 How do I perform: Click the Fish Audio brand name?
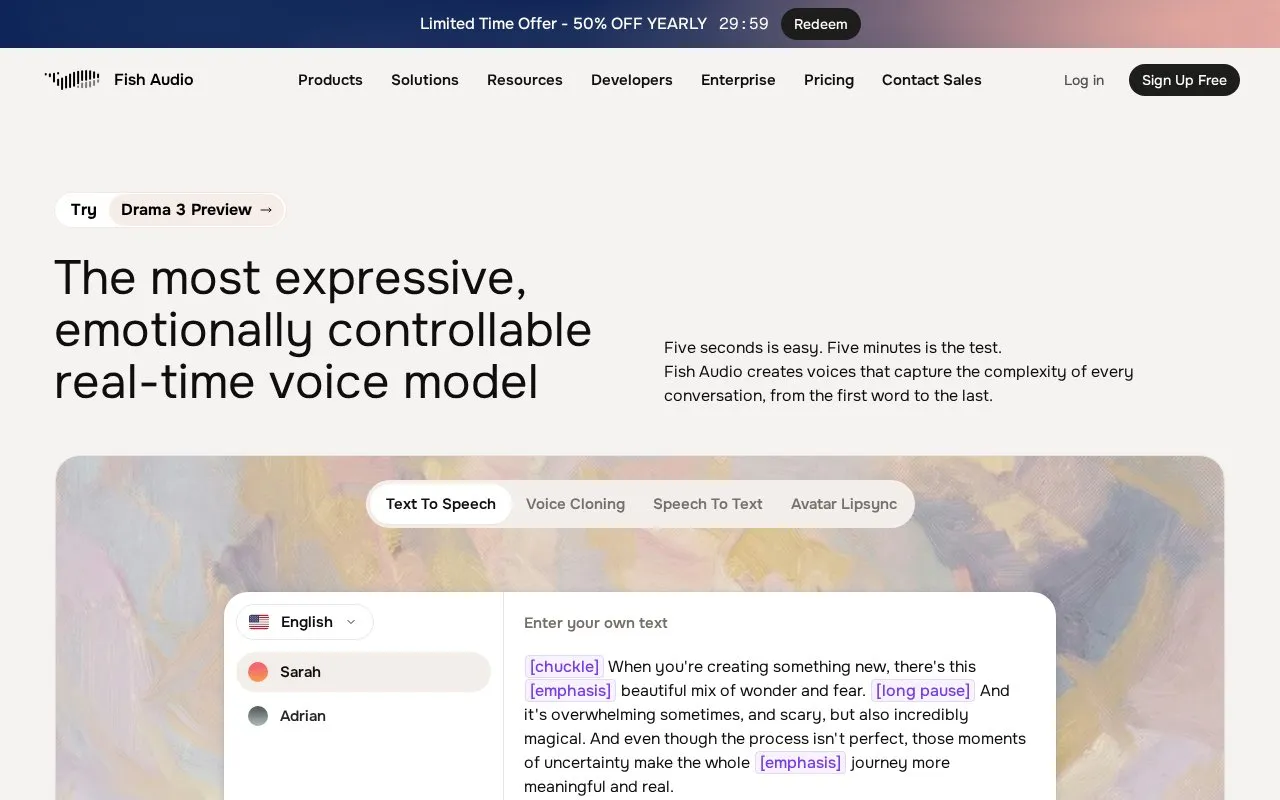pos(154,80)
